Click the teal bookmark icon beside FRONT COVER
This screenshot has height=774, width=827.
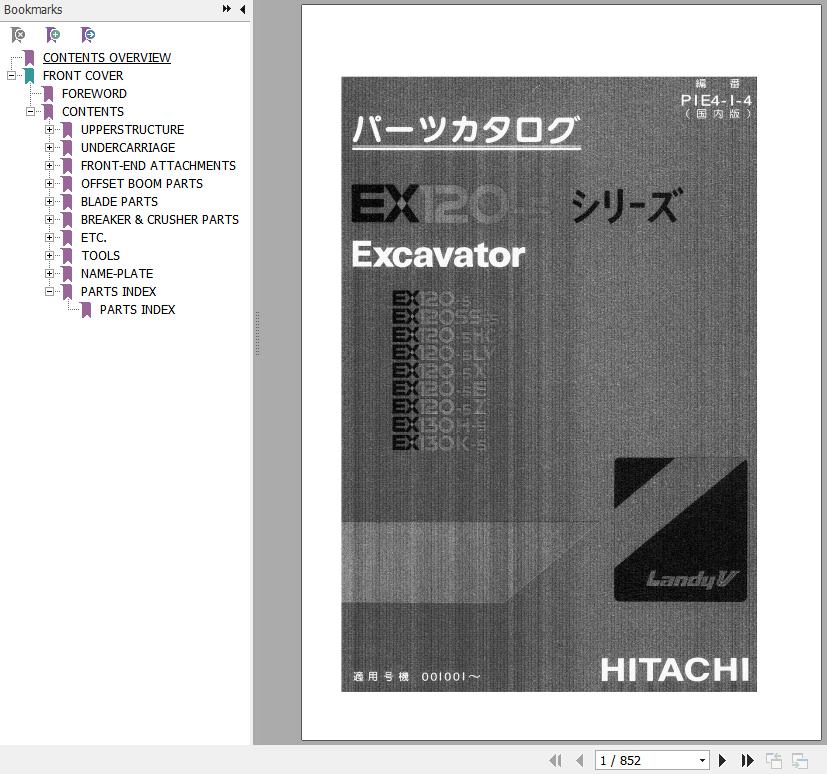(x=29, y=76)
